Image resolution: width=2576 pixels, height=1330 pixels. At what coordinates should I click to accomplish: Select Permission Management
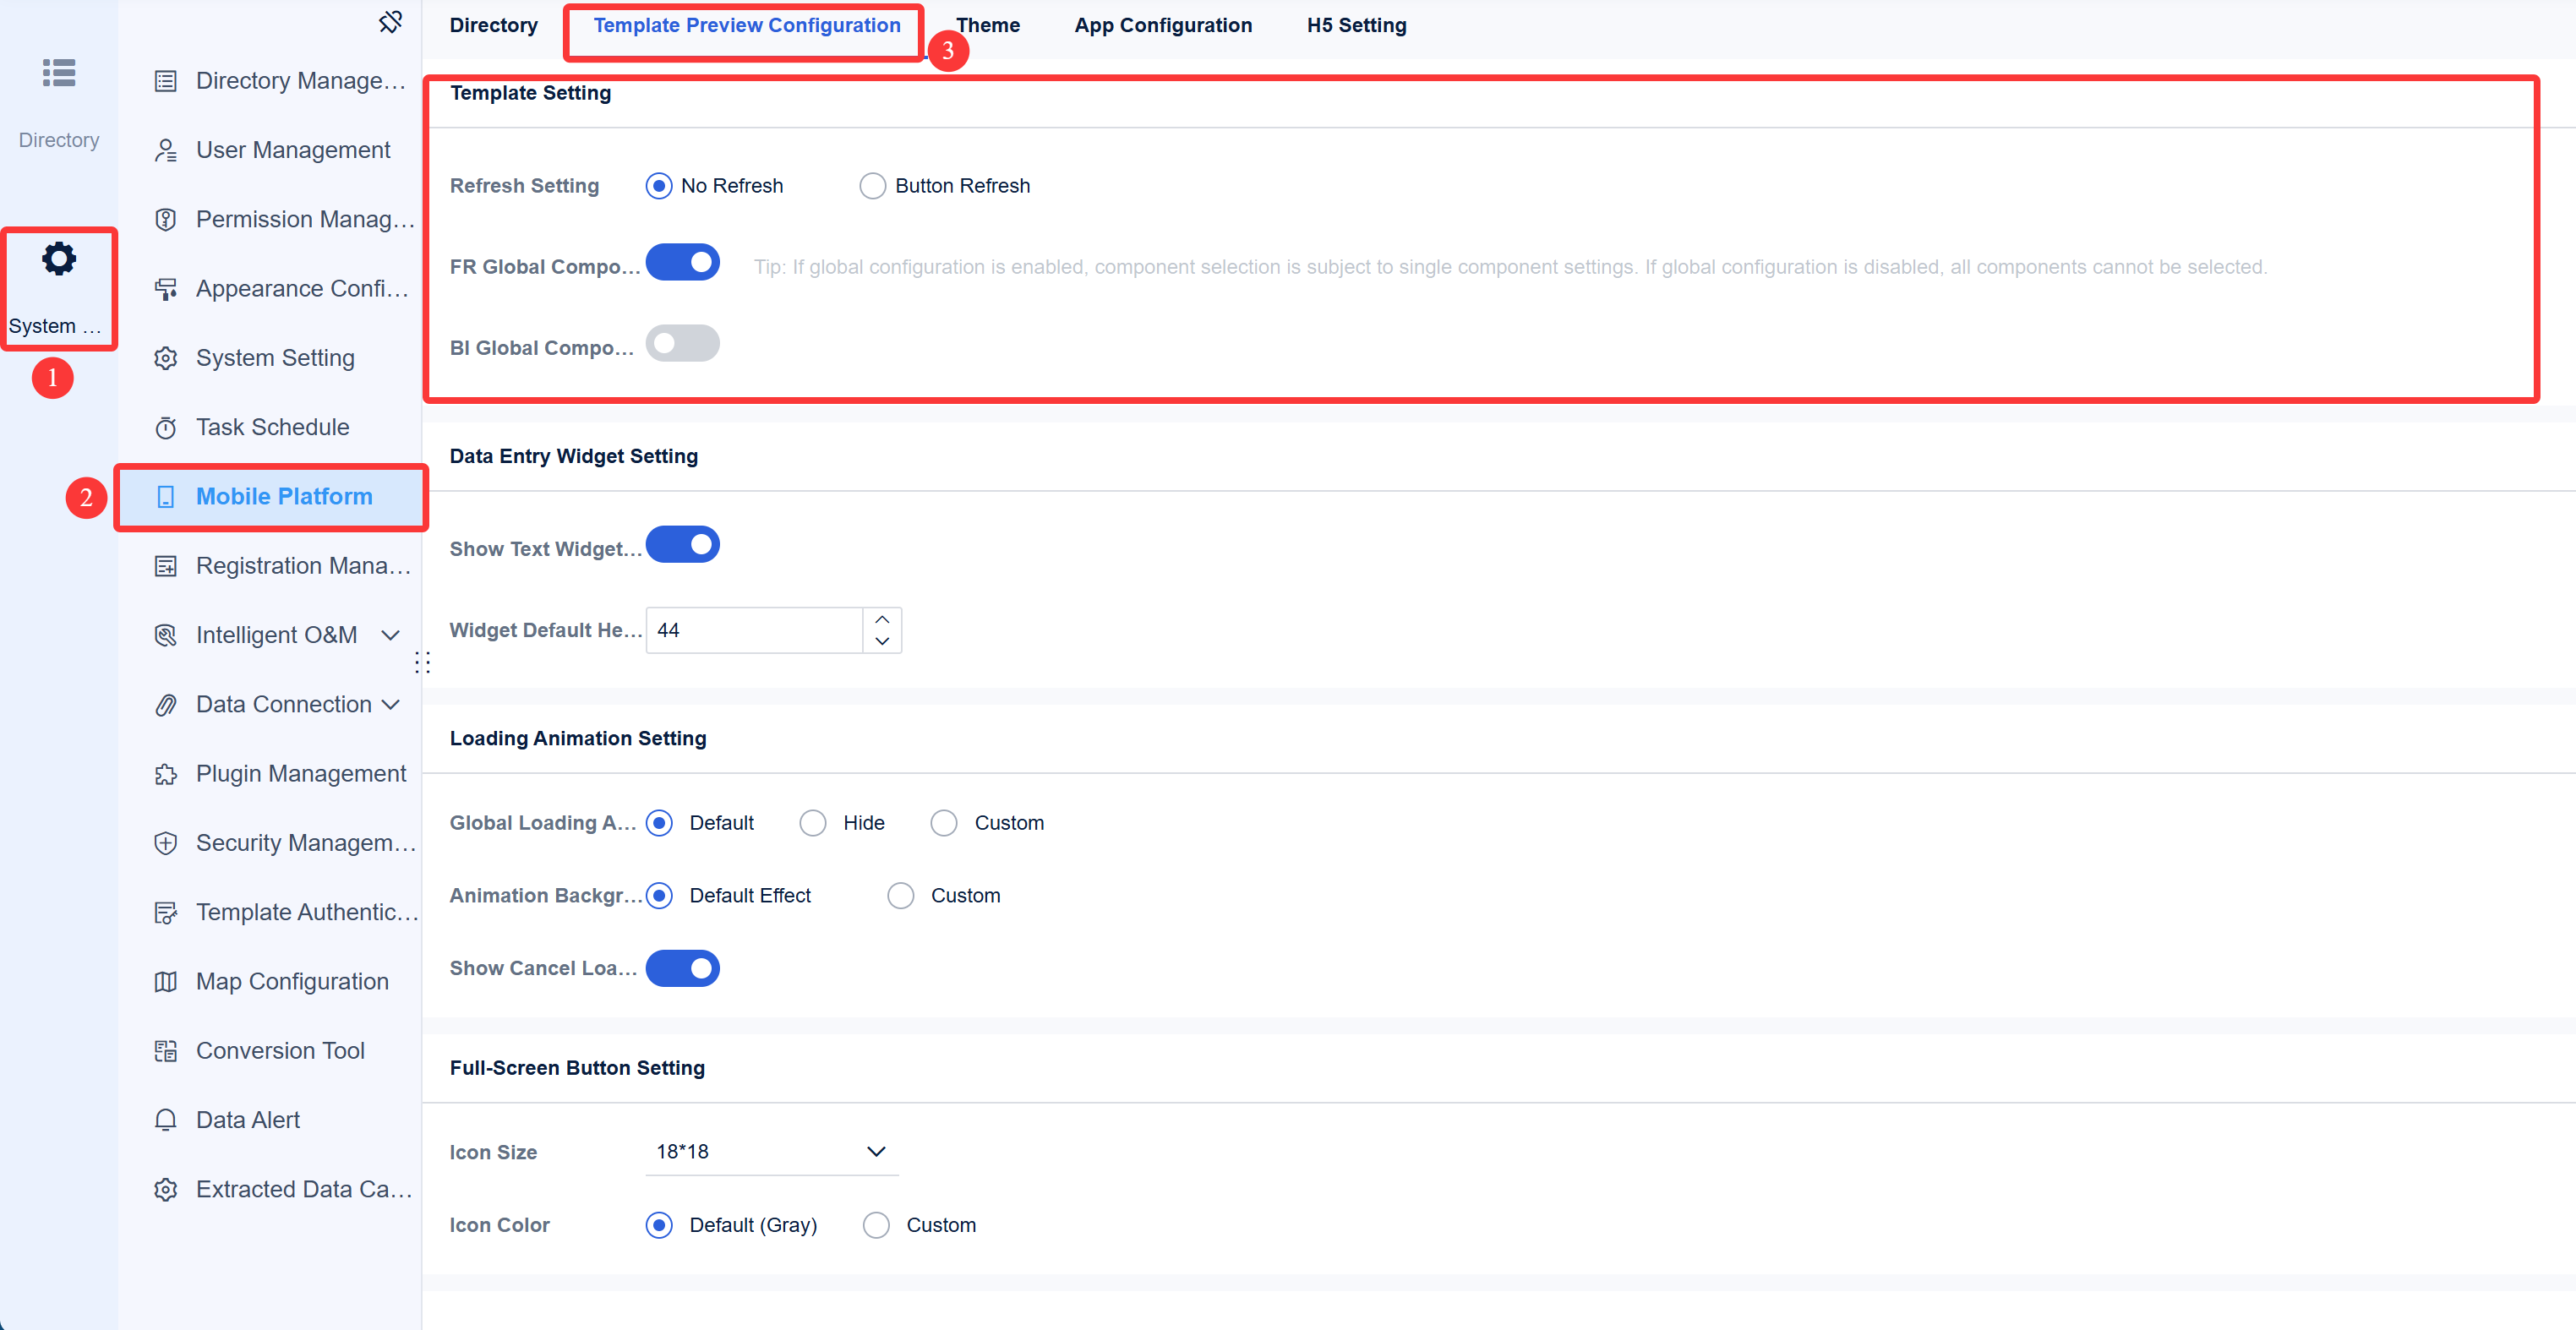(300, 218)
